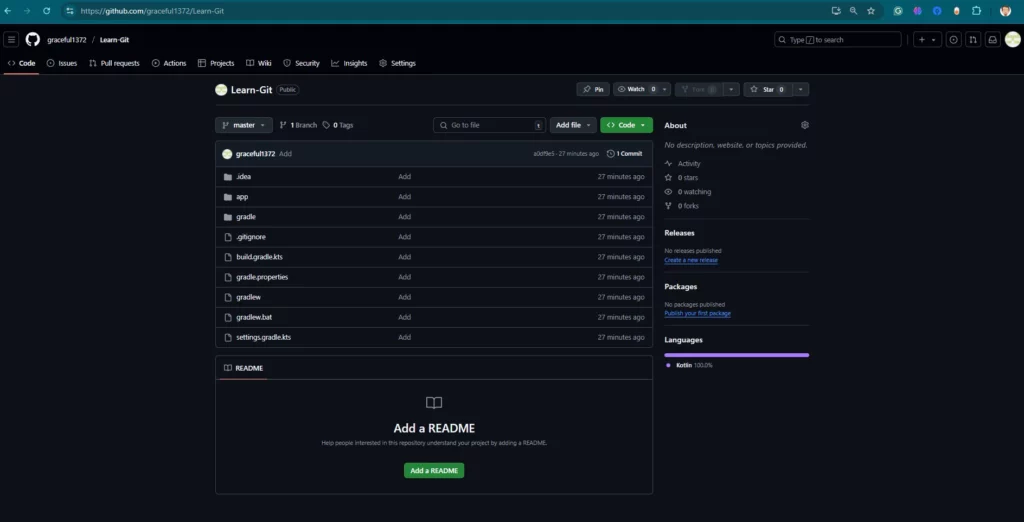Image resolution: width=1024 pixels, height=522 pixels.
Task: Click the file icon beside .gitignore
Action: pos(228,237)
